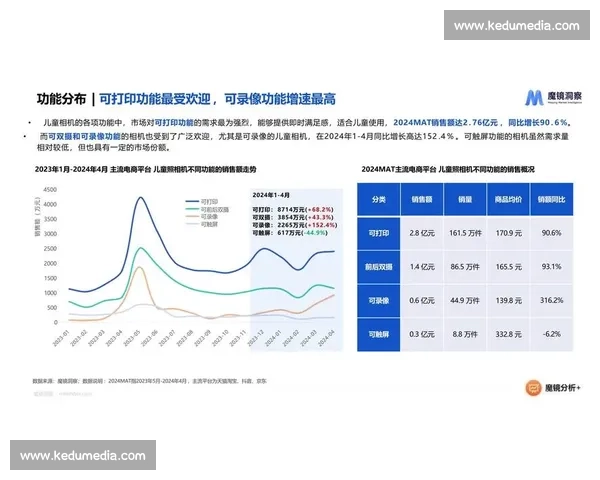The width and height of the screenshot is (600, 480).
Task: Click the 93.1% growth cell
Action: 551,266
